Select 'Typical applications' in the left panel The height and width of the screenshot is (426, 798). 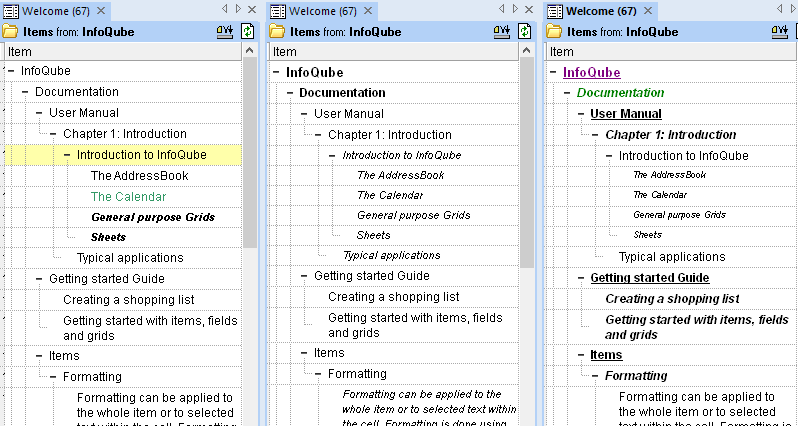(130, 258)
